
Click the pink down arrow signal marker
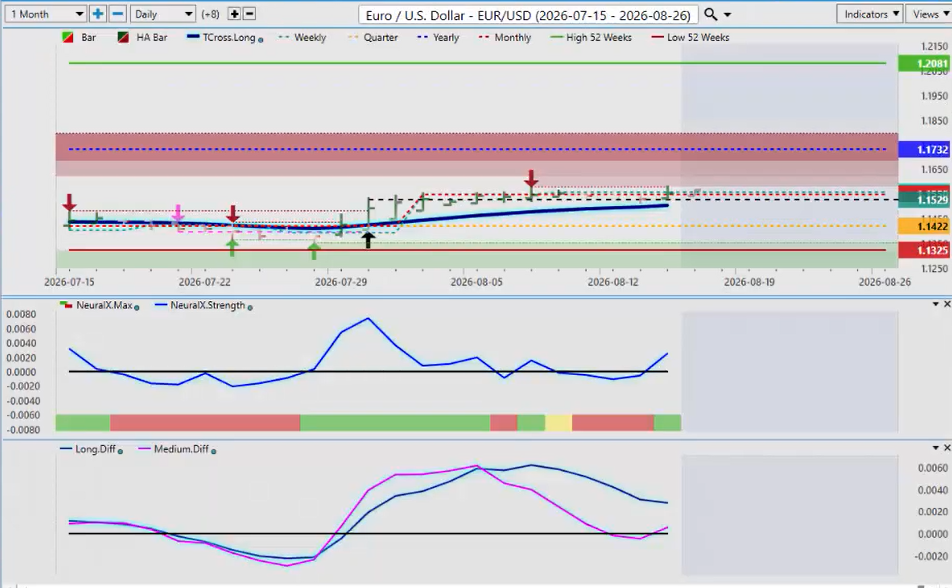[x=178, y=213]
